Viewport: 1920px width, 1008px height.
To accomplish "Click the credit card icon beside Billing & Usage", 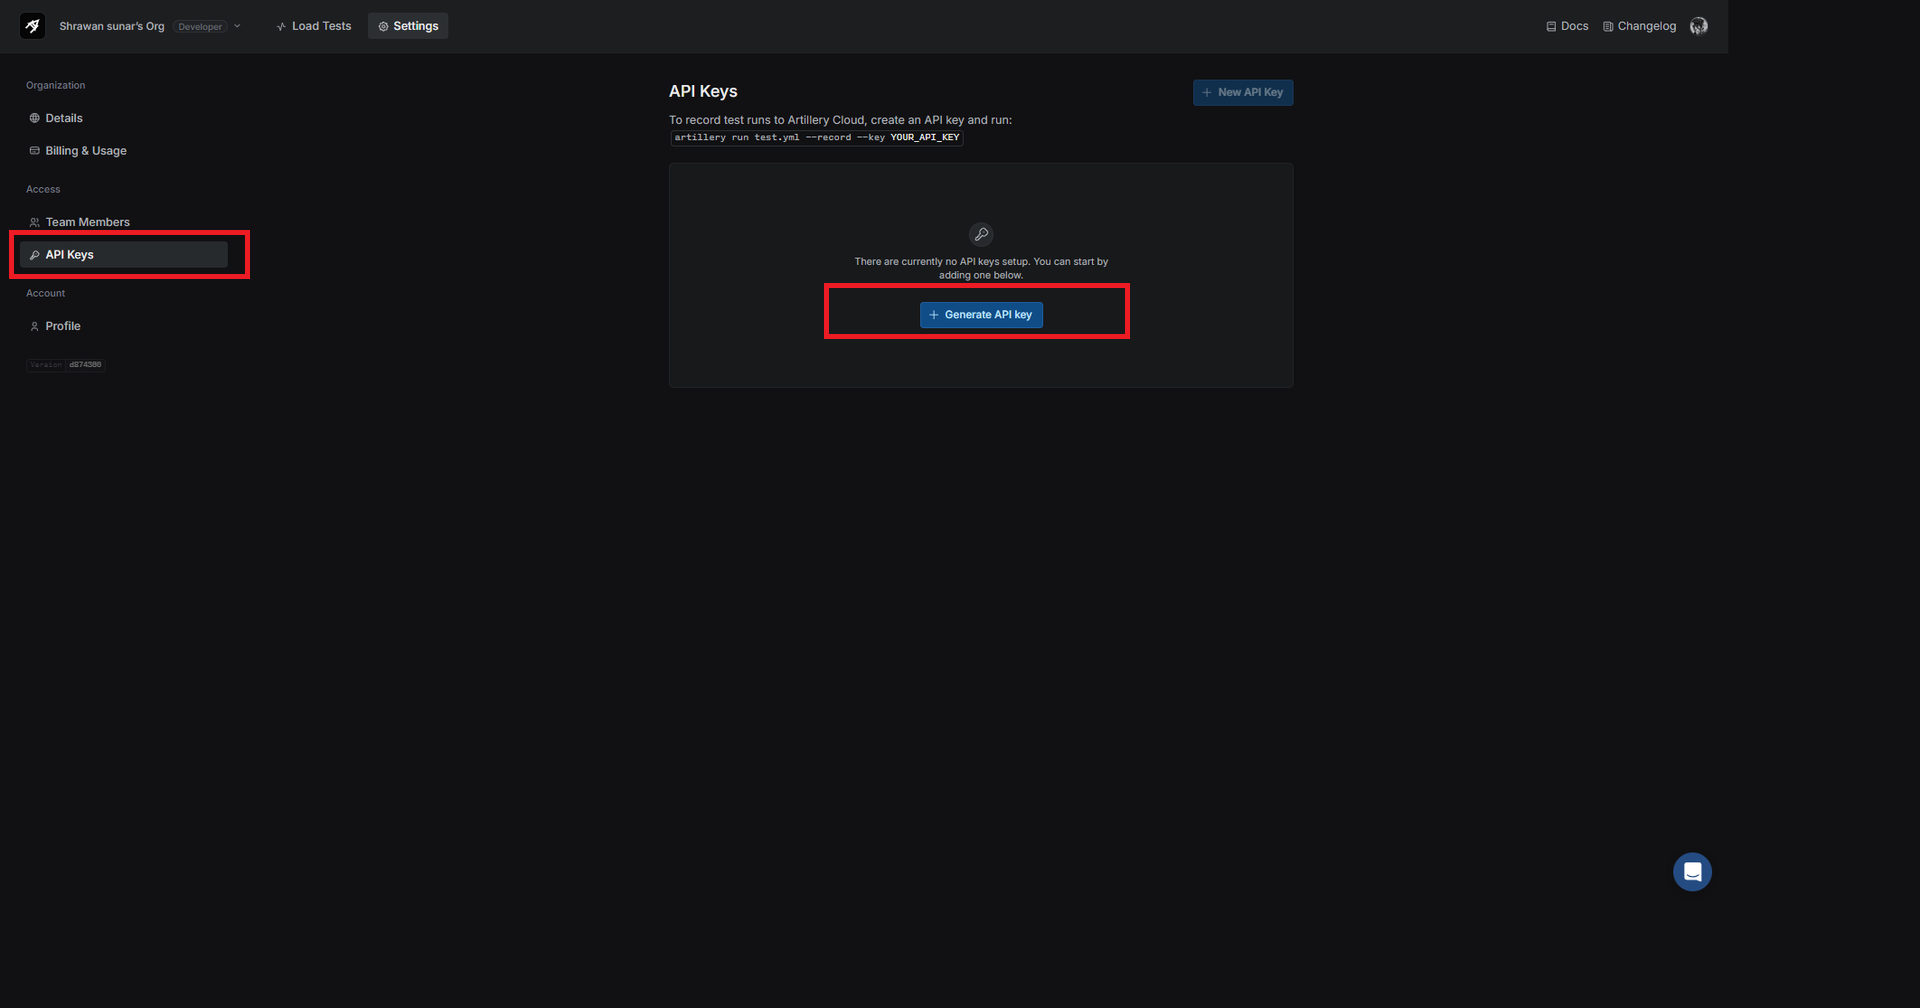I will (34, 150).
